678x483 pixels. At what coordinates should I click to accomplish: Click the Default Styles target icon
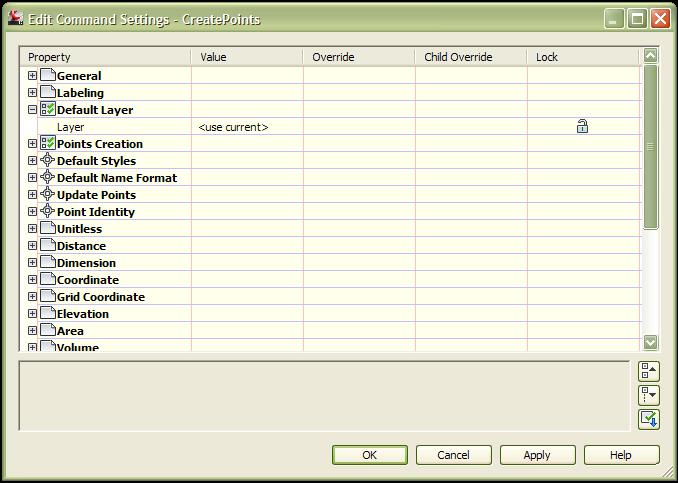(48, 160)
